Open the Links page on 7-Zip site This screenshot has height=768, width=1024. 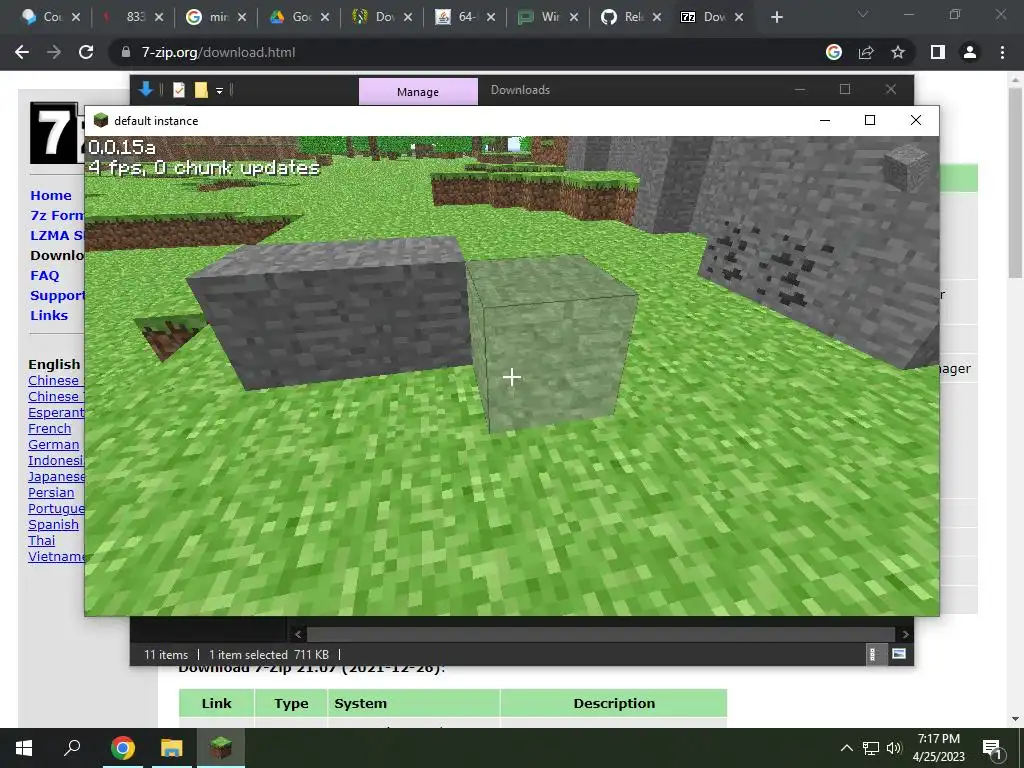pos(49,315)
